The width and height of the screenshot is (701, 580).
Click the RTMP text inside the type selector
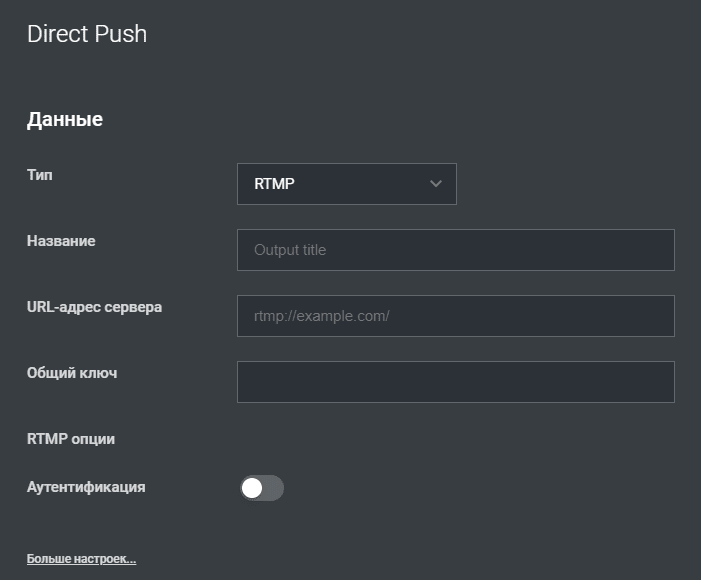pos(274,184)
